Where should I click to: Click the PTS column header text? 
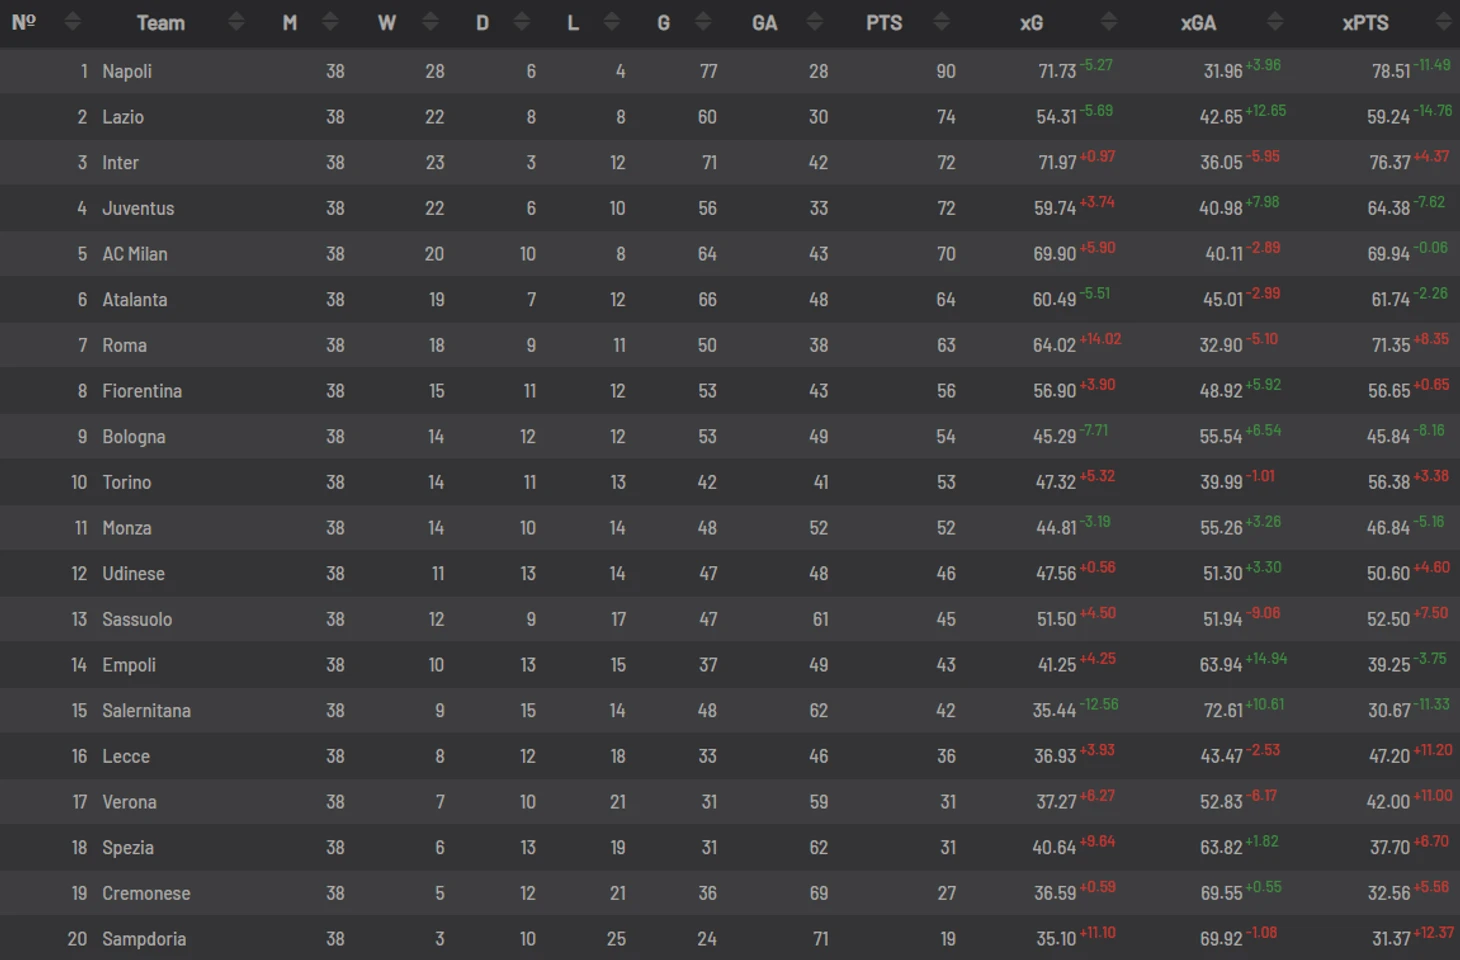point(884,22)
